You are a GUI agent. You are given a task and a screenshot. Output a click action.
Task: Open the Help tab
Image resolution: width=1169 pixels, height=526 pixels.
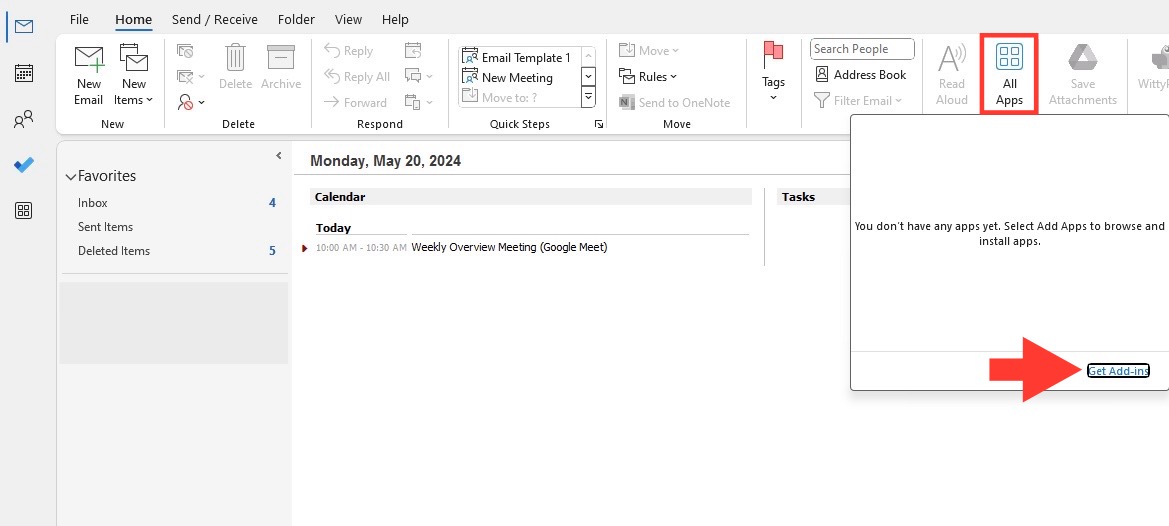pos(395,19)
